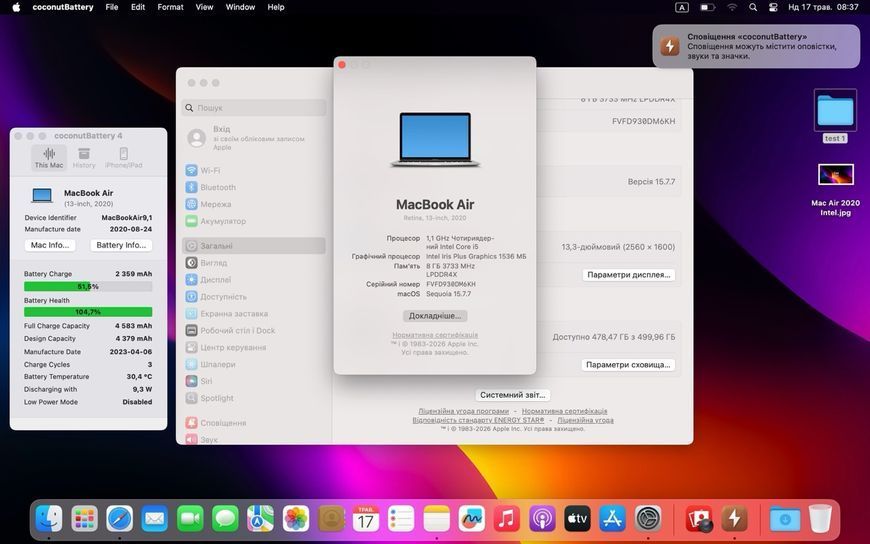Open Launchpad in the Dock
870x544 pixels.
pos(84,520)
